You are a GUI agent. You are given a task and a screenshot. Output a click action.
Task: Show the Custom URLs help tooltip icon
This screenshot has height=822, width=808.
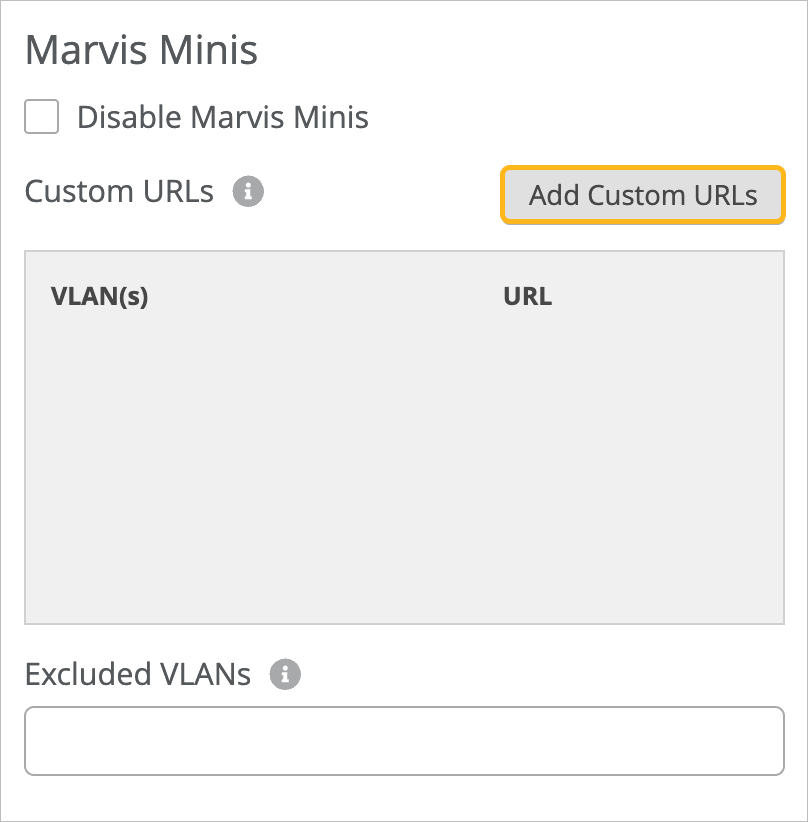coord(248,191)
